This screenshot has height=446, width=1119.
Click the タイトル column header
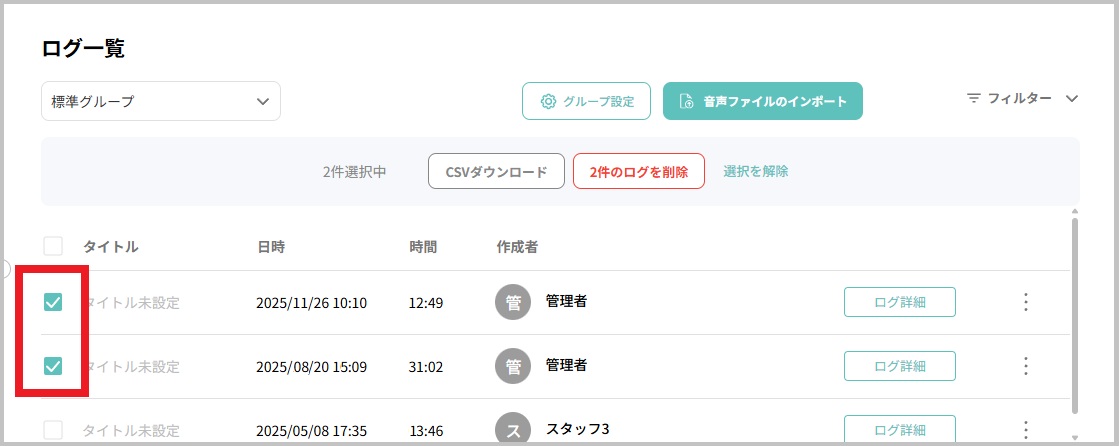pyautogui.click(x=111, y=247)
